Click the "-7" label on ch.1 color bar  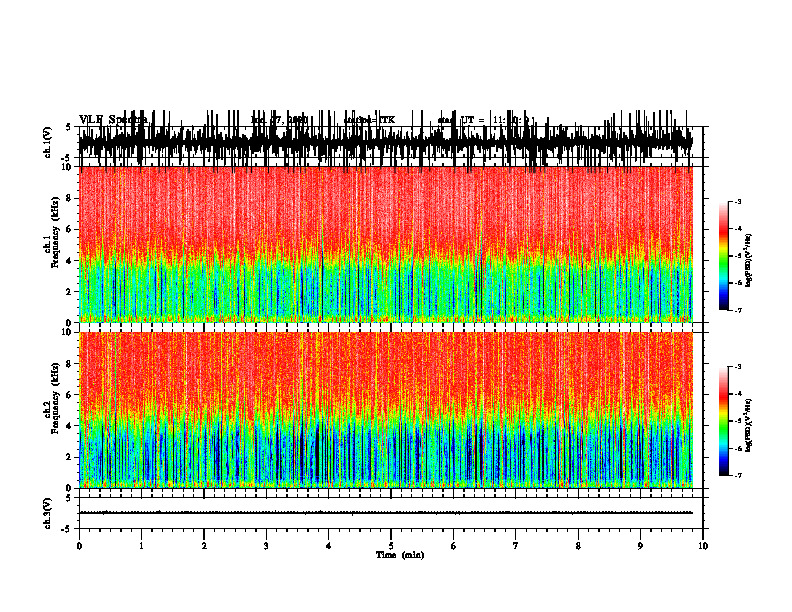tap(737, 310)
